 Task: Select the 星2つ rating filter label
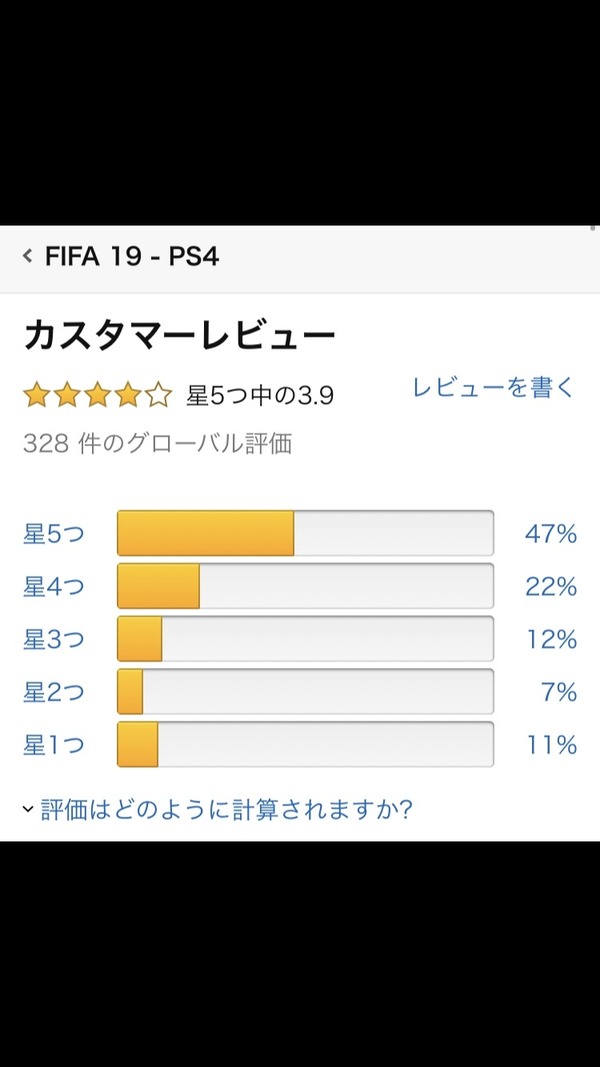(54, 693)
